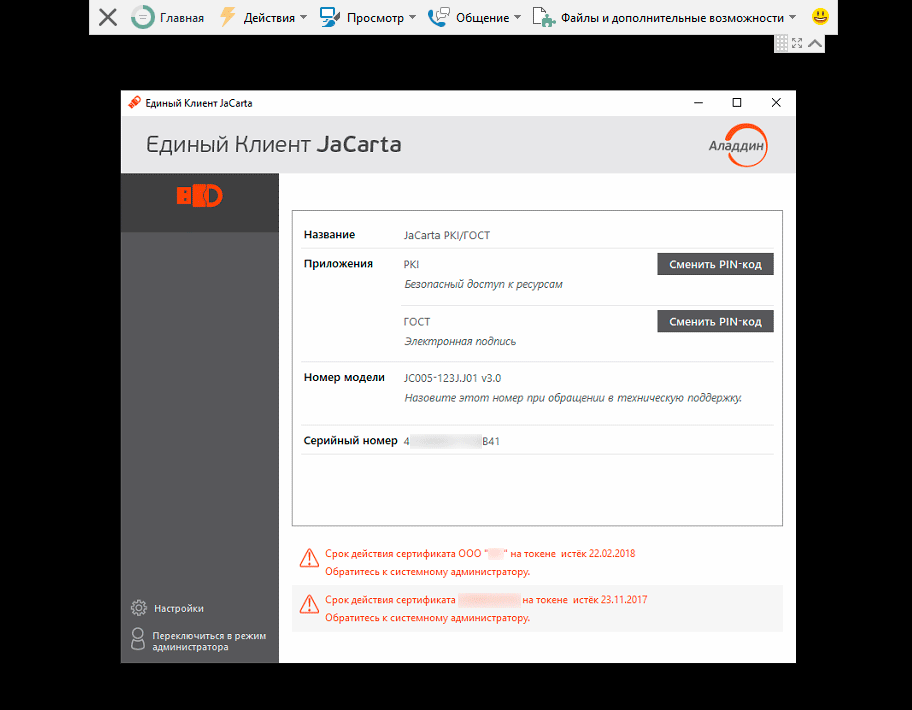Change PIN code for PKI application

715,264
